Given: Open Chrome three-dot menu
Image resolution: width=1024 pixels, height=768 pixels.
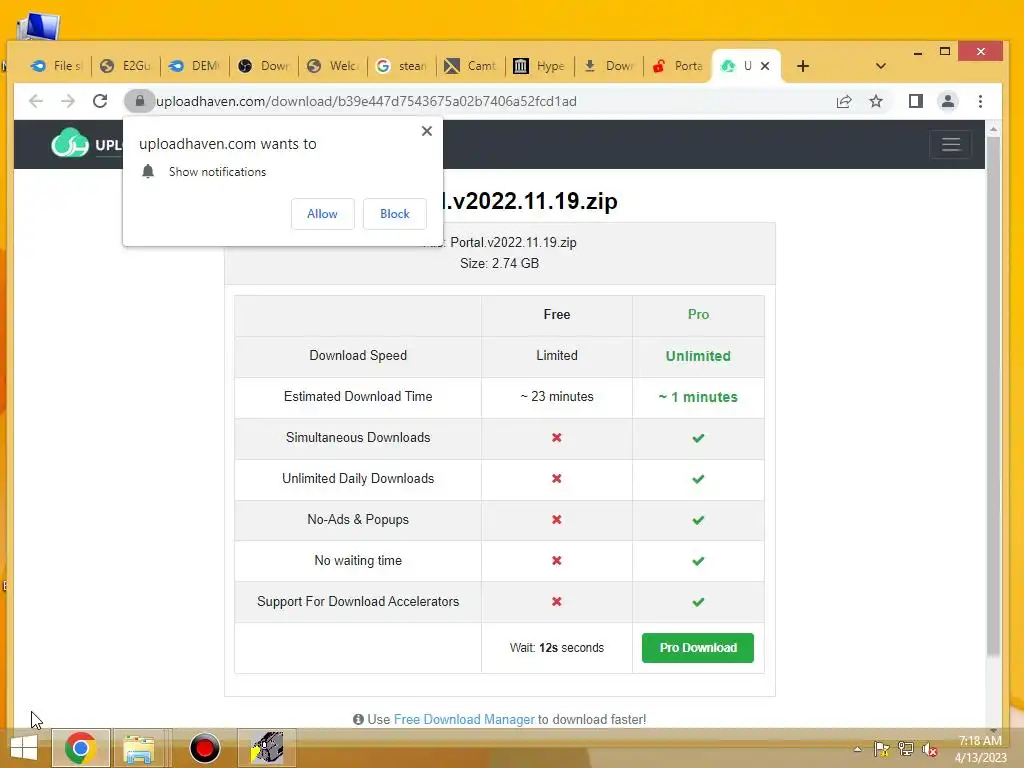Looking at the screenshot, I should [x=980, y=101].
